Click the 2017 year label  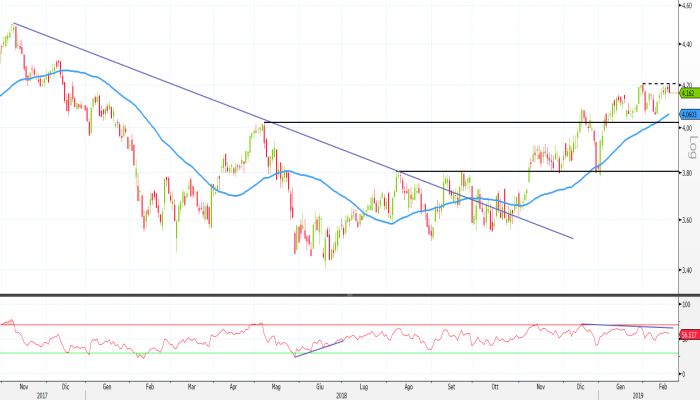click(x=42, y=396)
